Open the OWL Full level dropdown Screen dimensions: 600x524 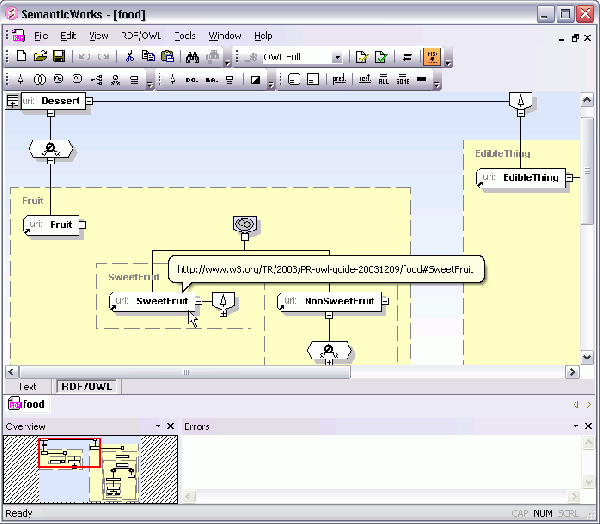[337, 58]
